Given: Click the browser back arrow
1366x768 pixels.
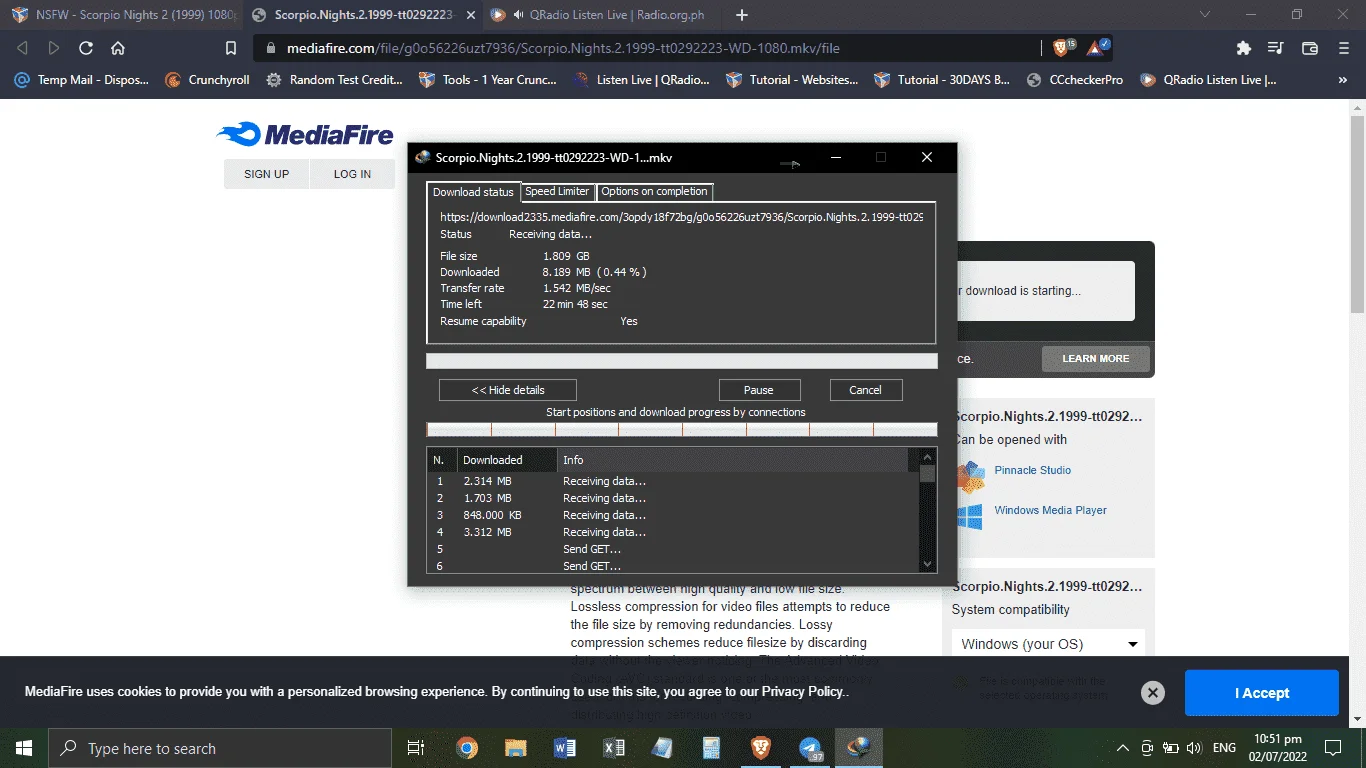Looking at the screenshot, I should (x=22, y=48).
